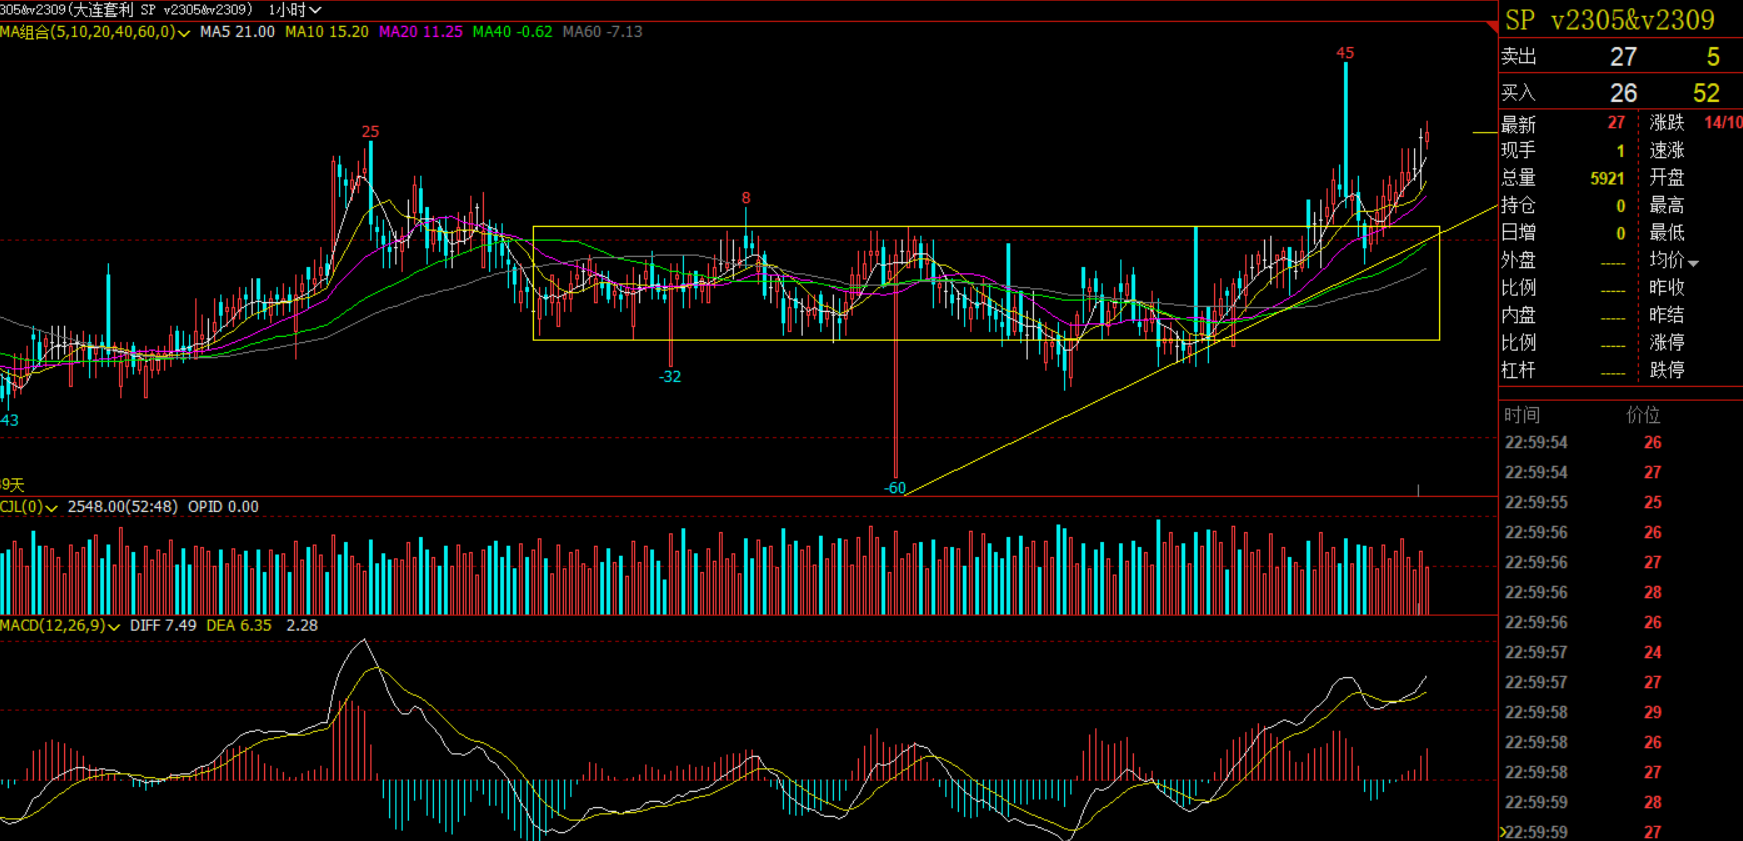Viewport: 1743px width, 841px height.
Task: Open the MACD(12,26,9) indicator dropdown
Action: 114,627
